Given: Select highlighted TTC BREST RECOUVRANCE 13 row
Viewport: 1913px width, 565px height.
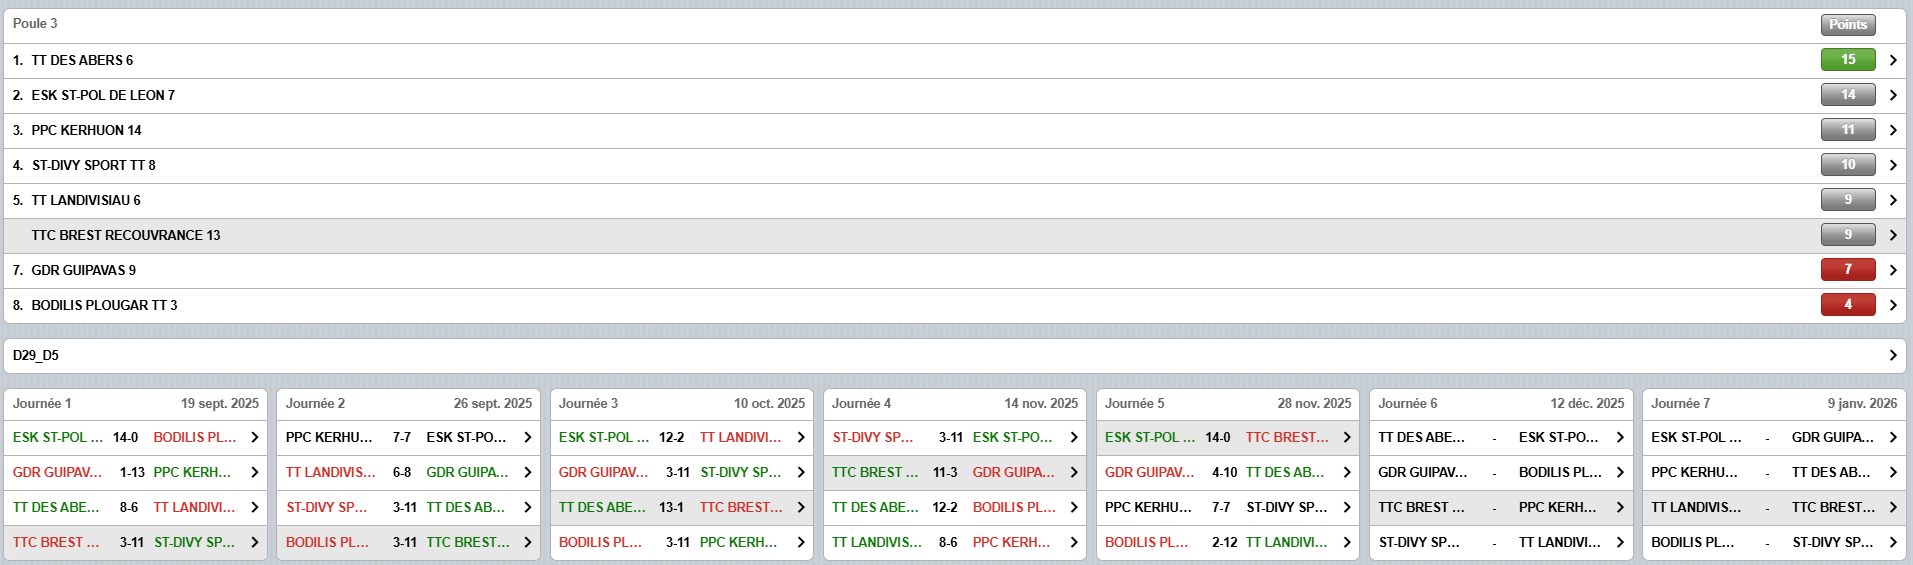Looking at the screenshot, I should click(126, 235).
